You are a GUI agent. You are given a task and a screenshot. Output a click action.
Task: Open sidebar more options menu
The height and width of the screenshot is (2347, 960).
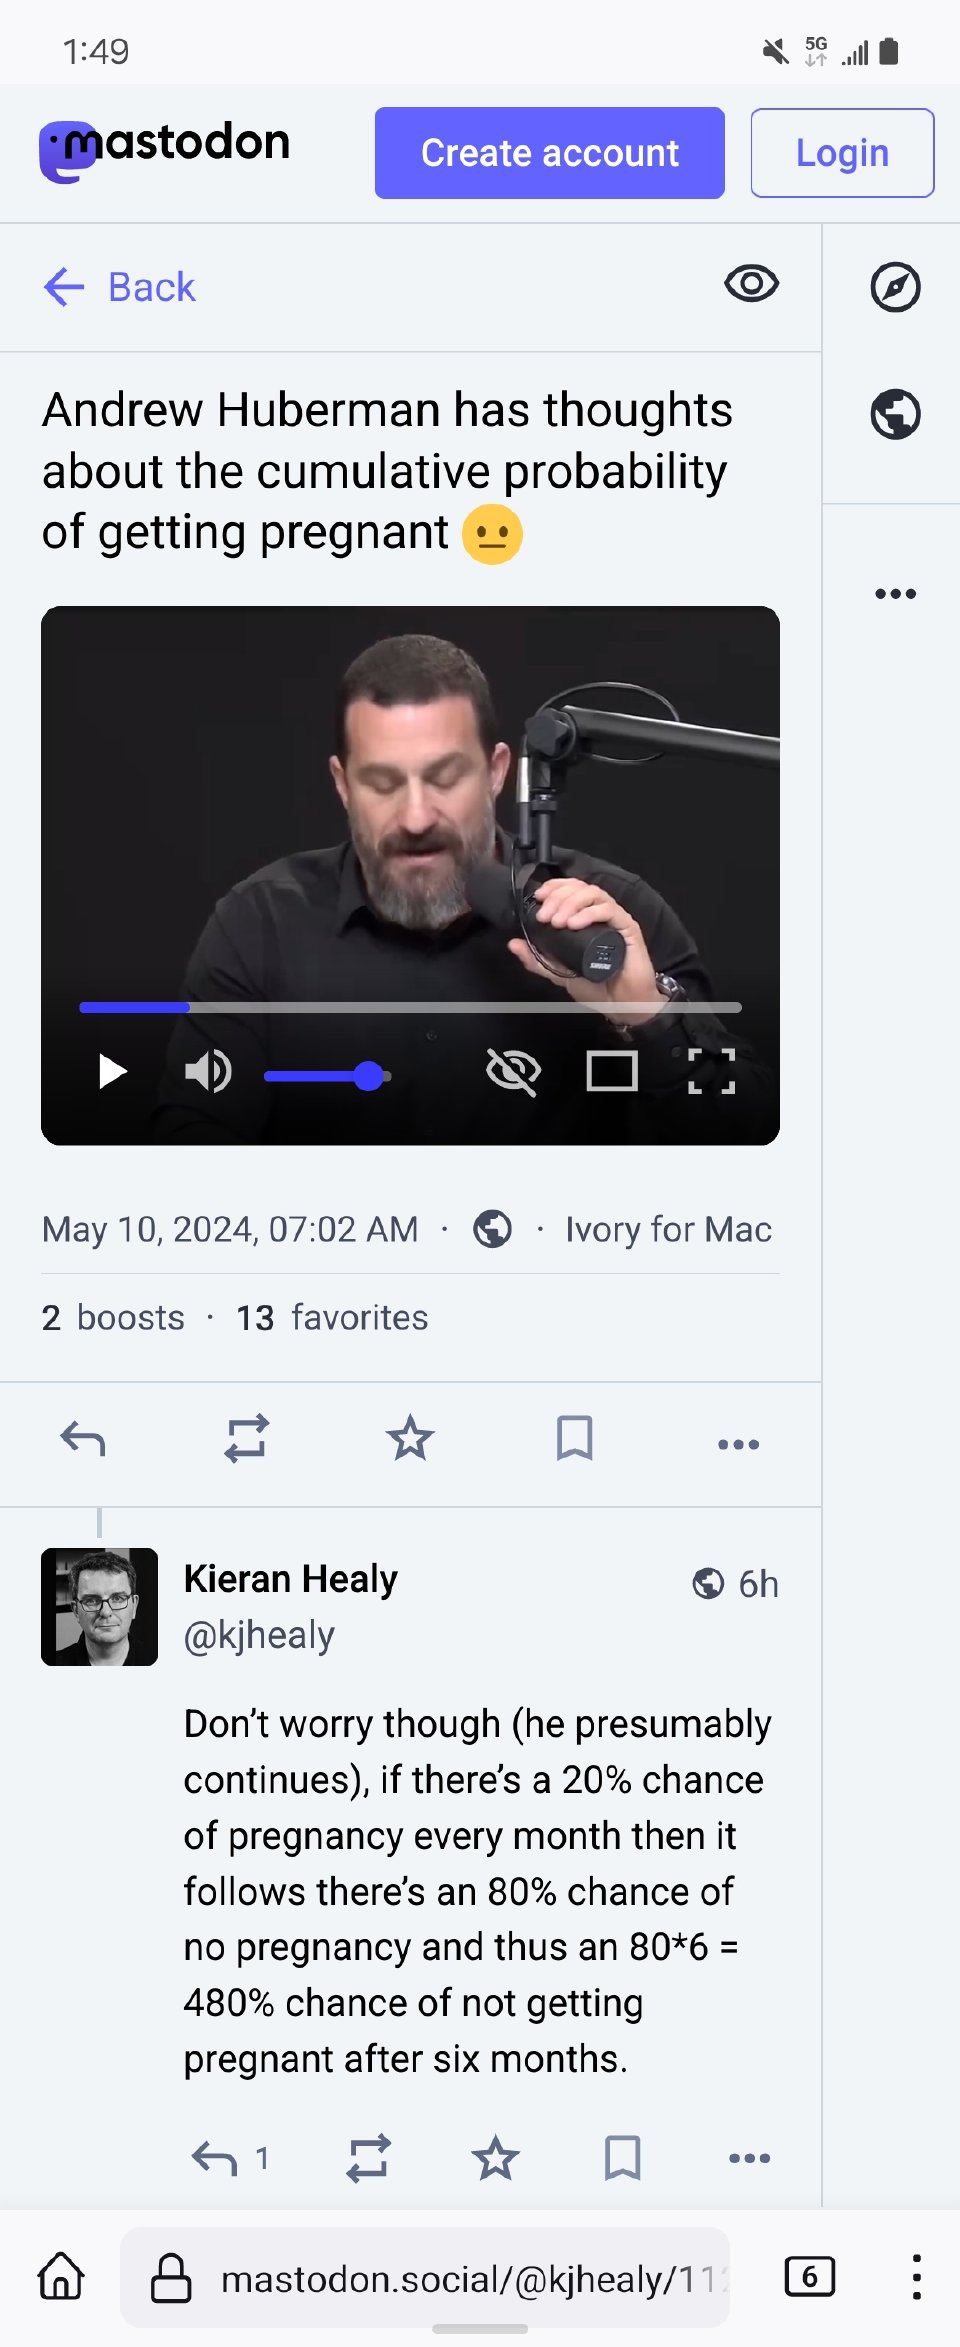click(895, 594)
